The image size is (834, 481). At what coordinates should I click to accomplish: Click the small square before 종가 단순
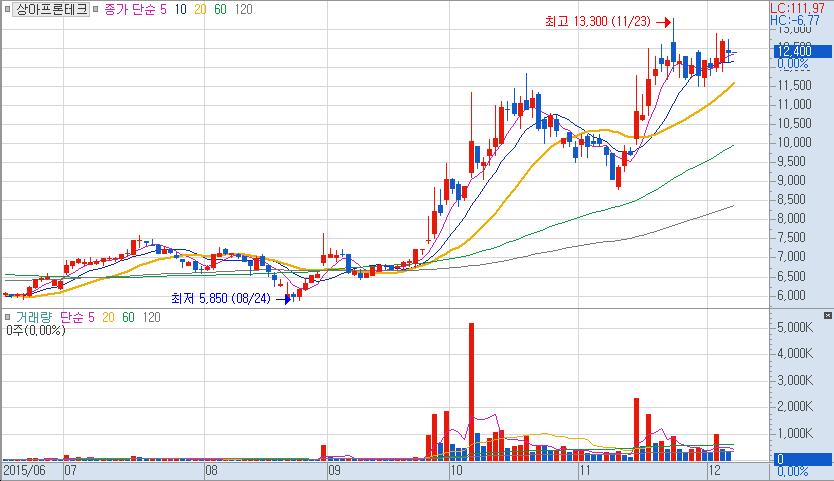(96, 8)
